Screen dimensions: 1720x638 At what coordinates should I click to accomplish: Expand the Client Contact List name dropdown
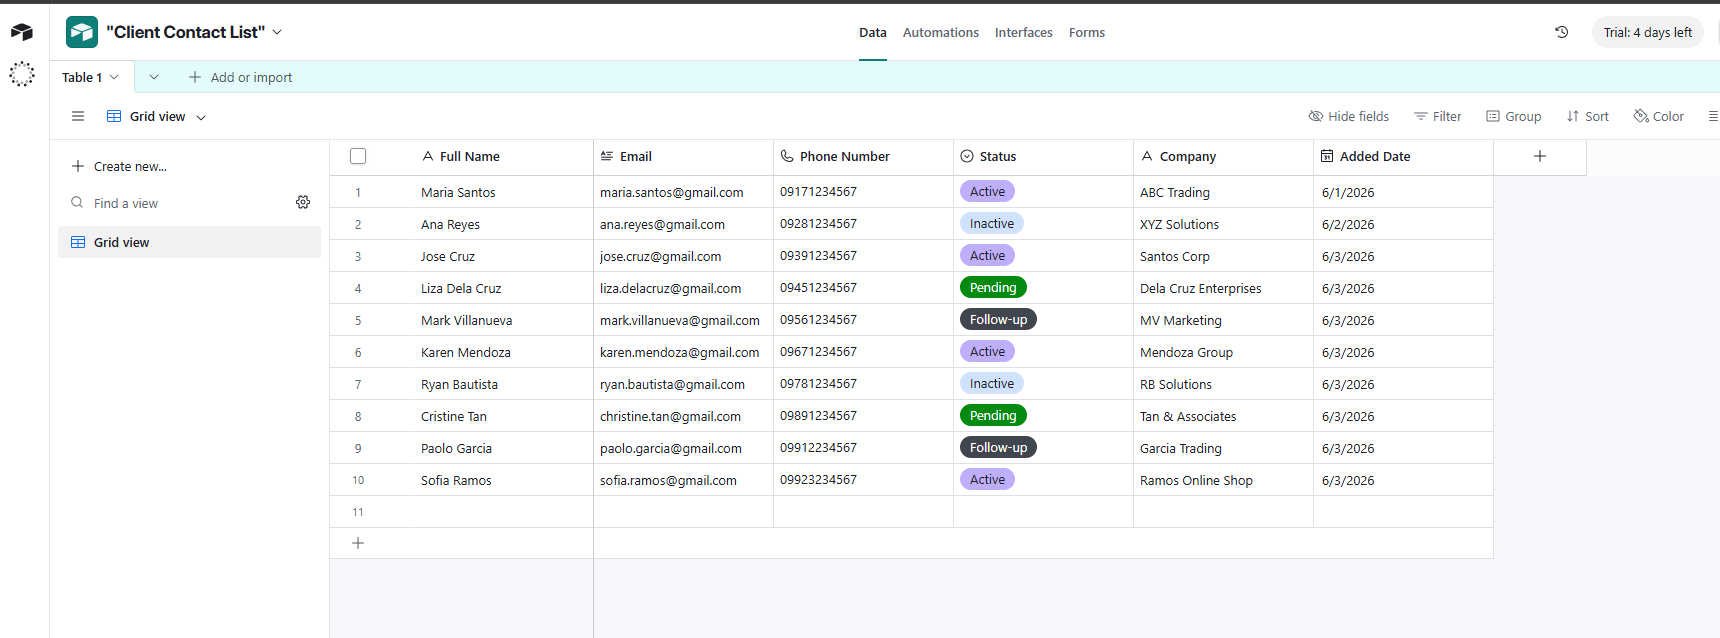click(x=277, y=32)
